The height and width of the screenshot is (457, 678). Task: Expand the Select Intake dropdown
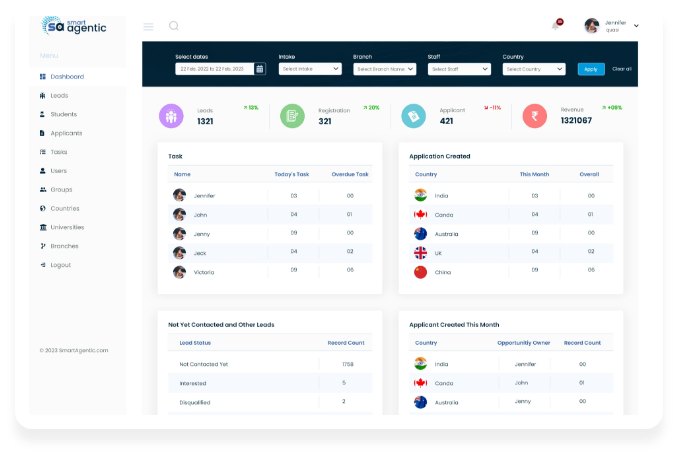[312, 69]
